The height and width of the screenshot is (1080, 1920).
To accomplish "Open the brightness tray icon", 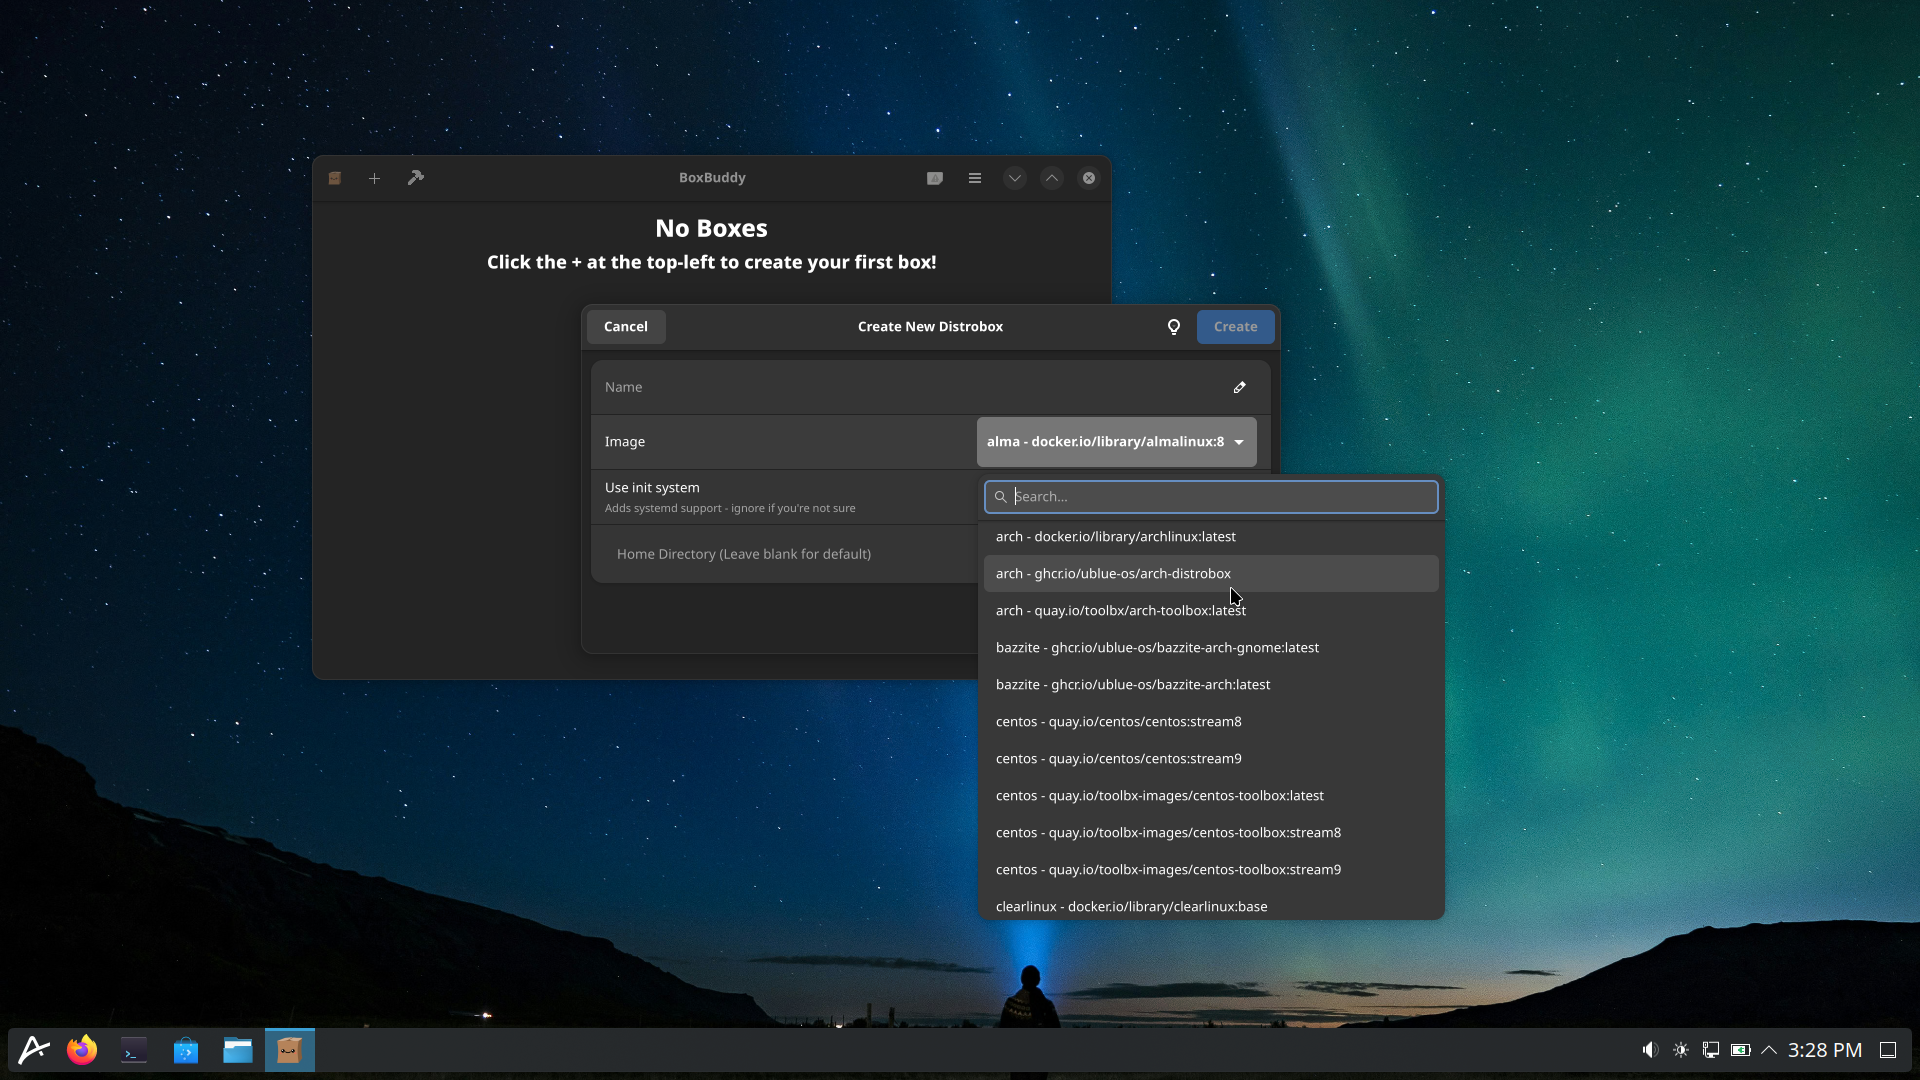I will [x=1681, y=1050].
